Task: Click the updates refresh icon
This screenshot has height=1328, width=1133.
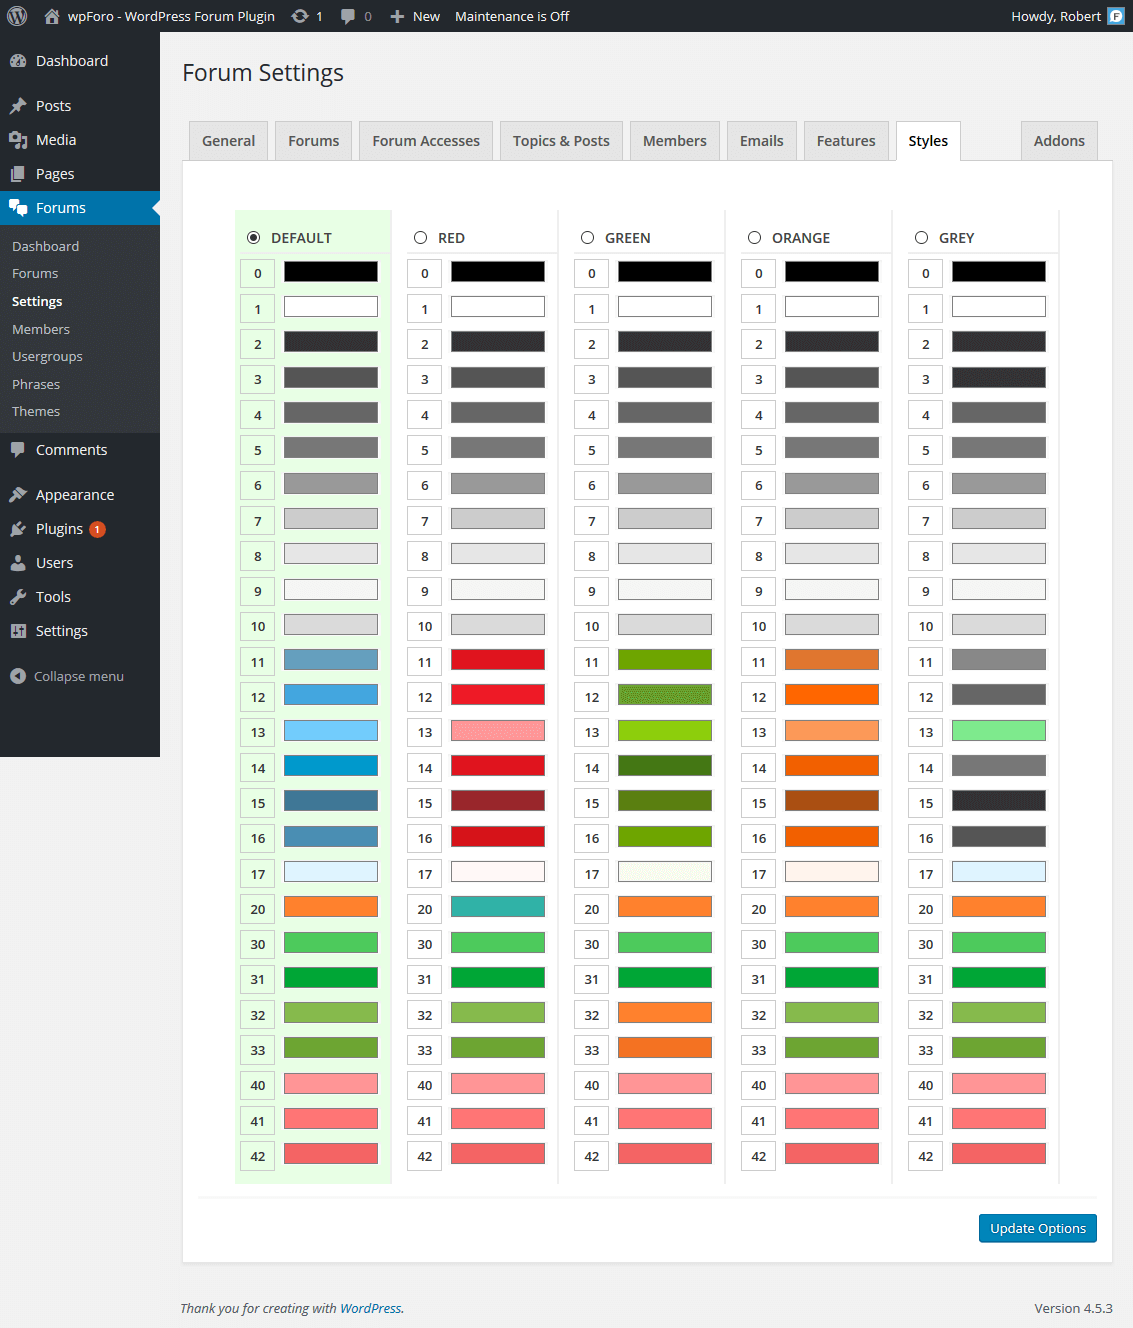Action: 300,16
